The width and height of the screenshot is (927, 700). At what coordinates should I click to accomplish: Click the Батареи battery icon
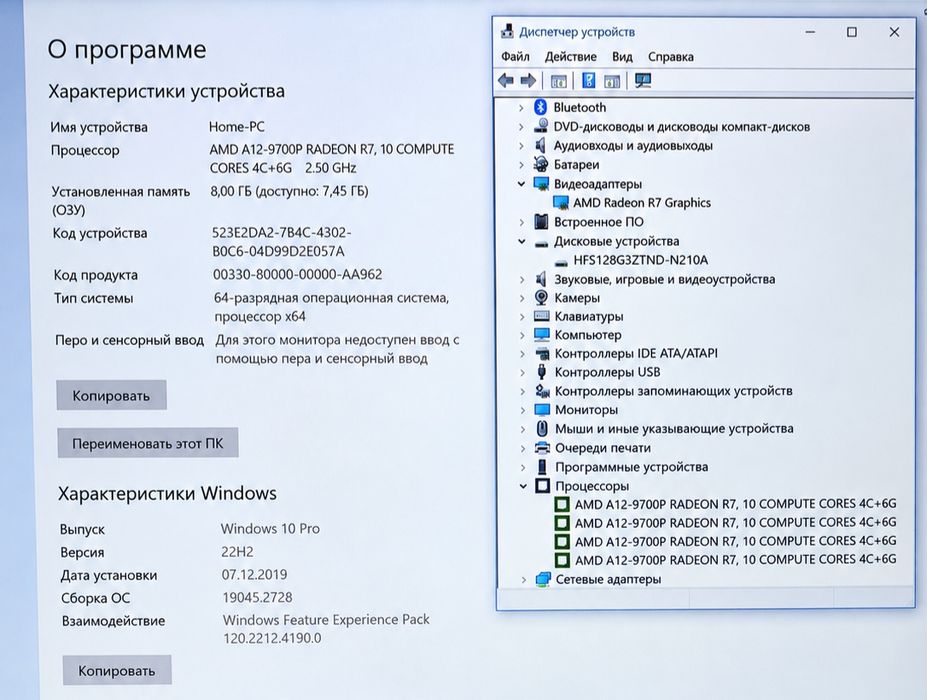click(540, 164)
